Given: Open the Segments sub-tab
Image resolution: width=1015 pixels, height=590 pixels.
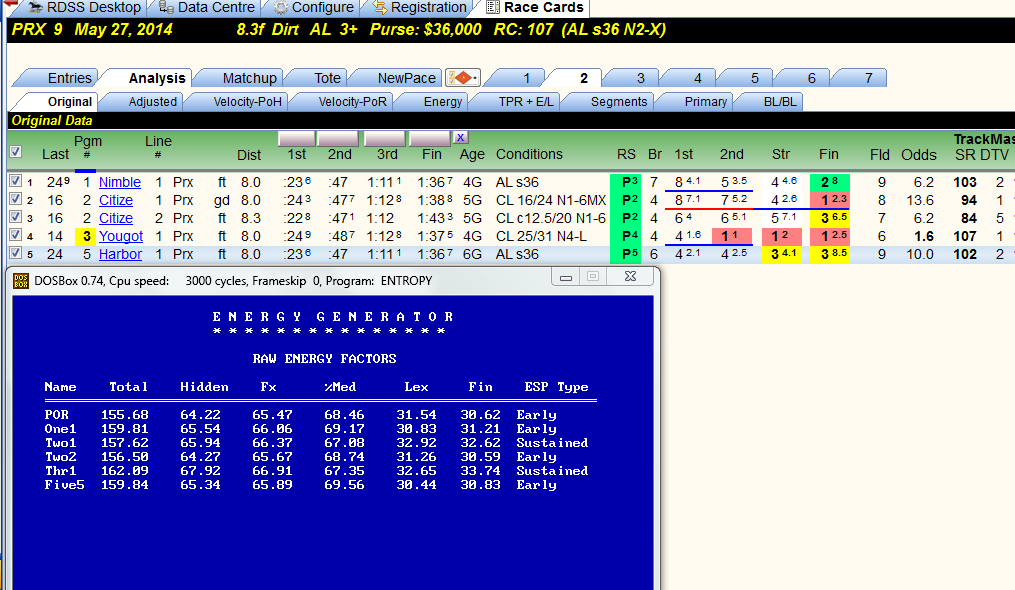Looking at the screenshot, I should pyautogui.click(x=608, y=102).
